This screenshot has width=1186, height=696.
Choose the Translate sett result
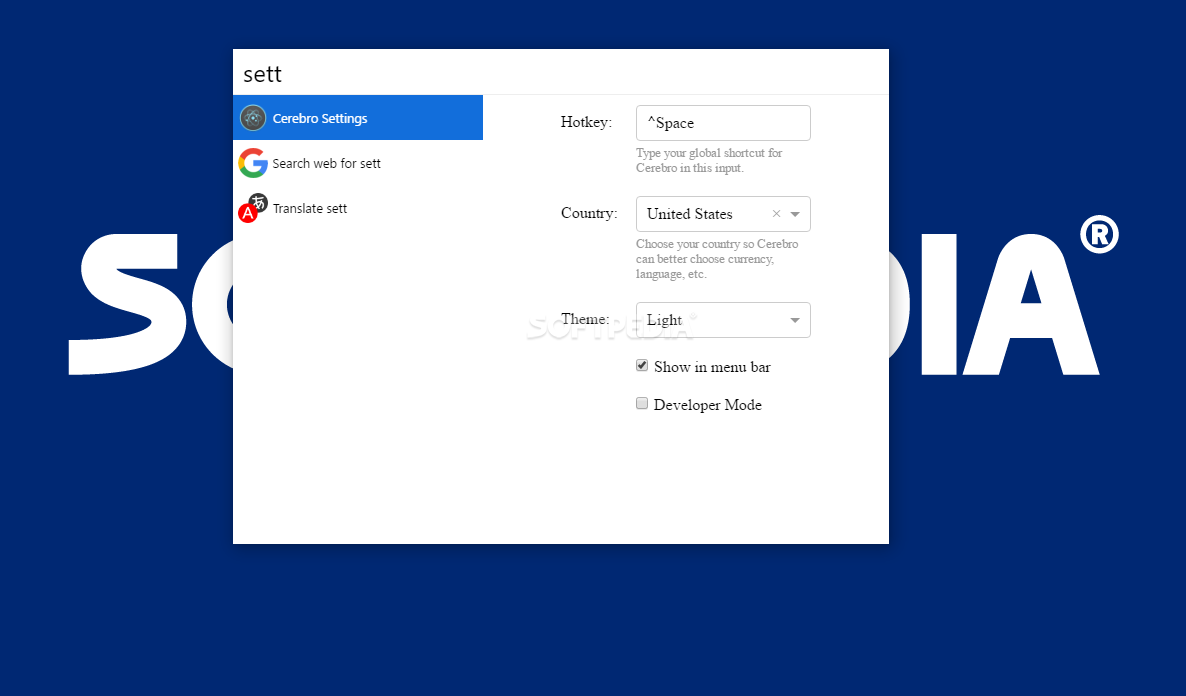[x=358, y=208]
